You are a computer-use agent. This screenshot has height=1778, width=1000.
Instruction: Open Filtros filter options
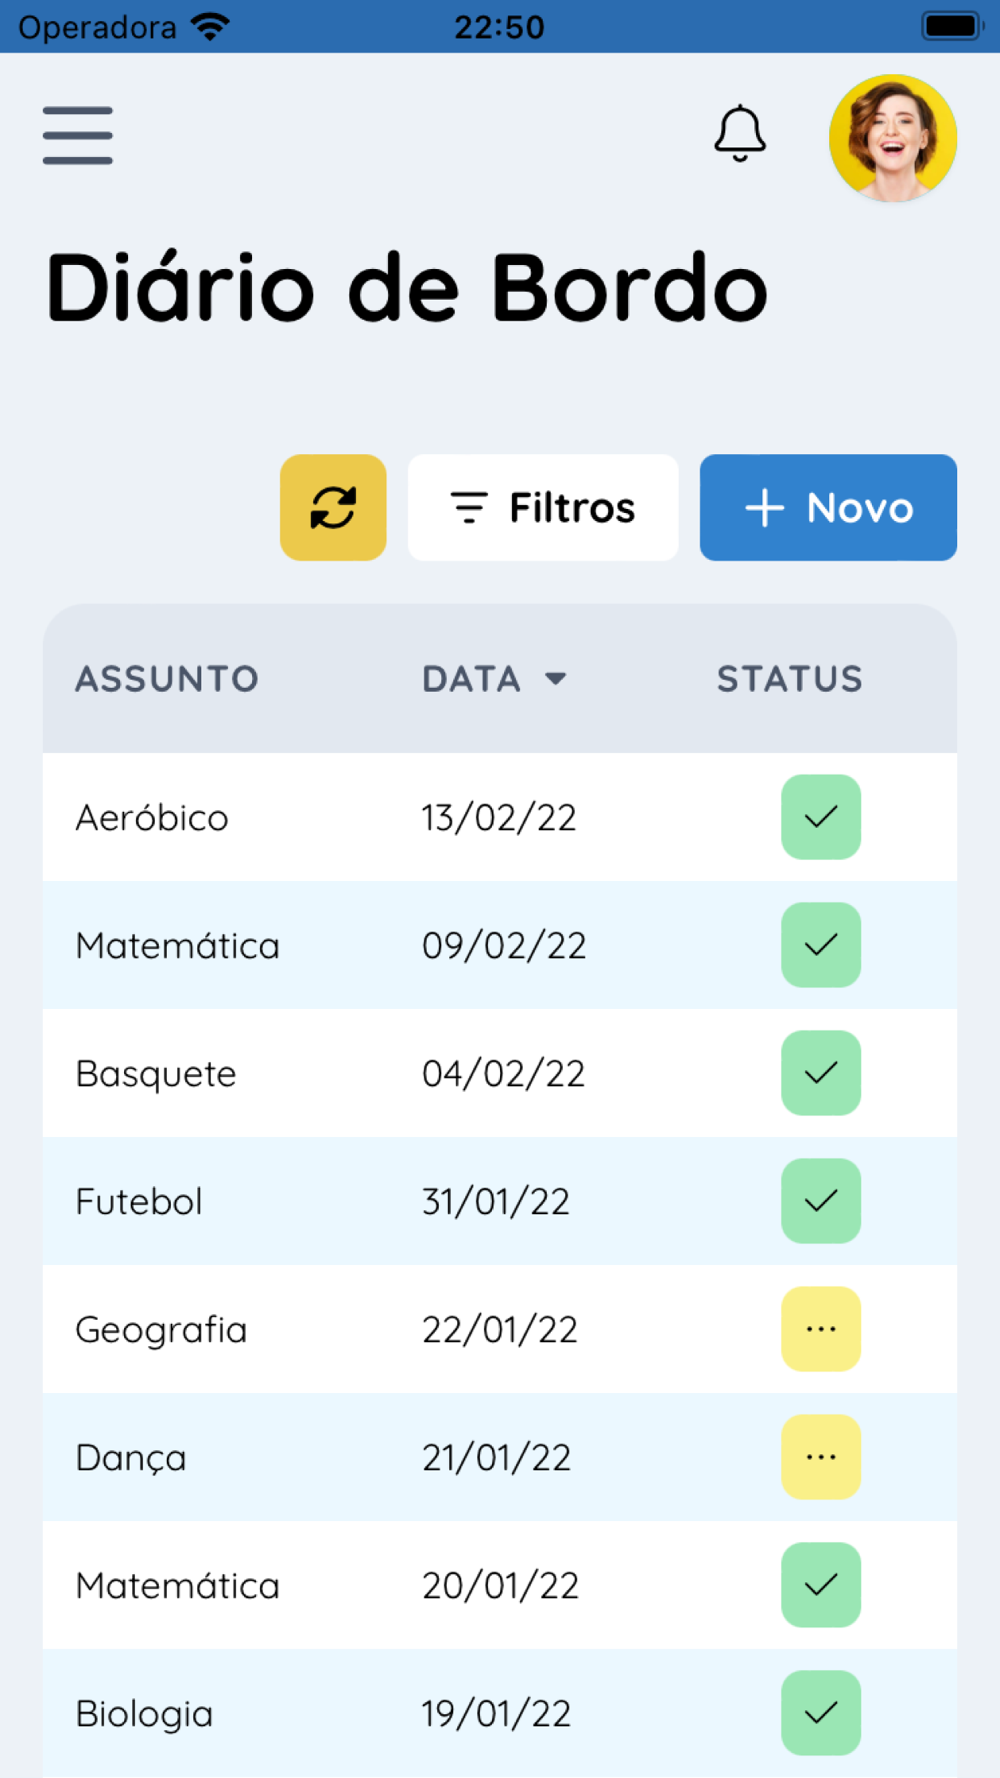[x=543, y=507]
